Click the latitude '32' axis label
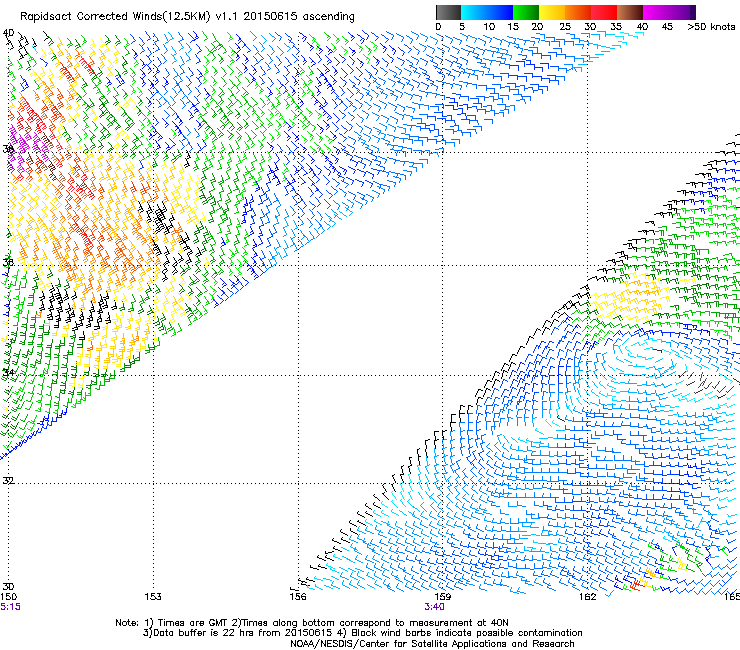The height and width of the screenshot is (650, 740). click(8, 481)
